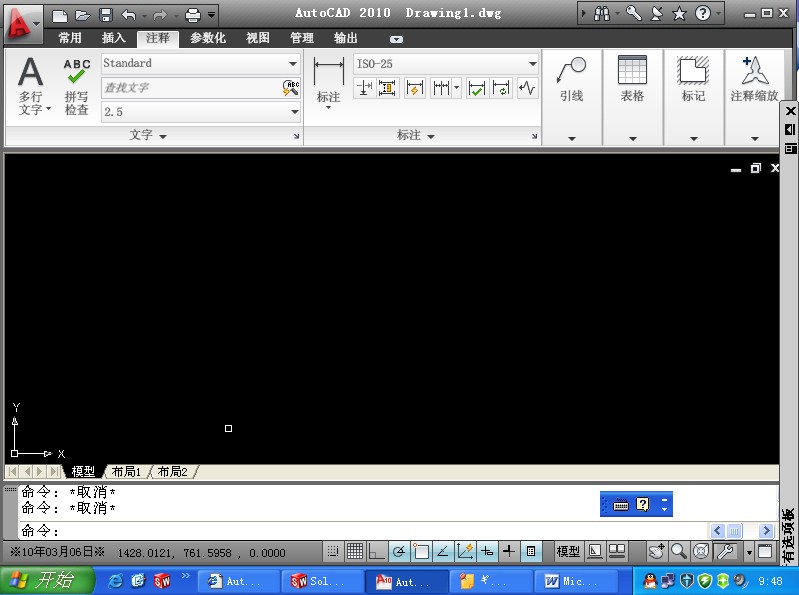Viewport: 799px width, 595px height.
Task: Toggle polar tracking in status bar
Action: pyautogui.click(x=399, y=551)
